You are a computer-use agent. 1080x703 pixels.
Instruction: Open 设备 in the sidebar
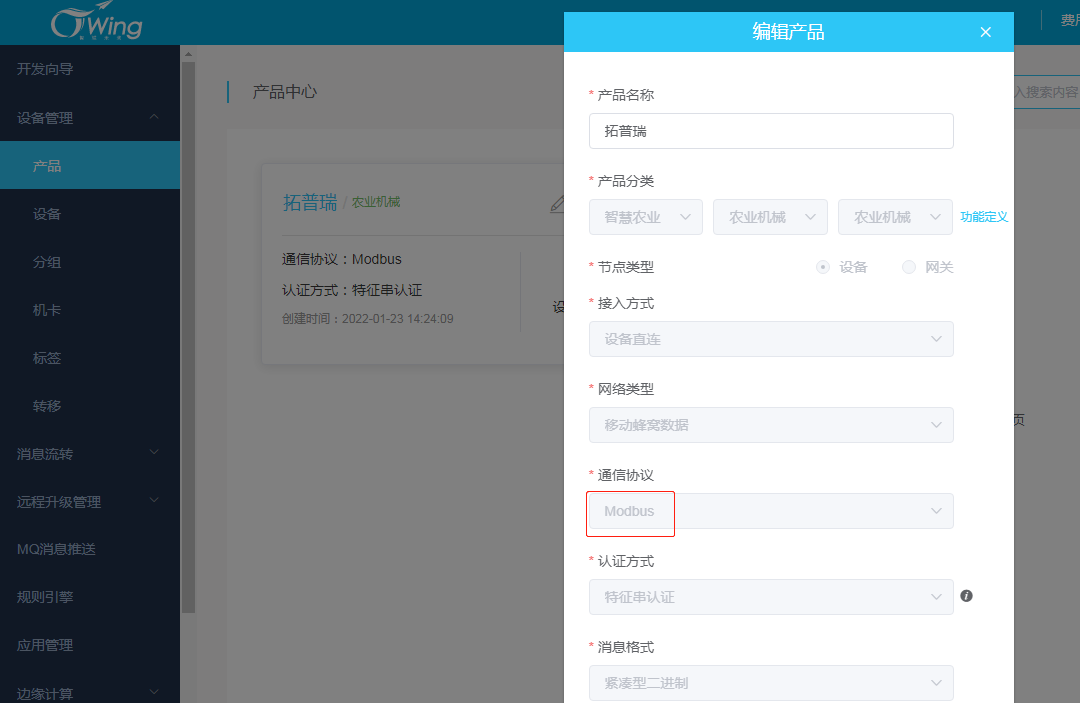(x=47, y=214)
